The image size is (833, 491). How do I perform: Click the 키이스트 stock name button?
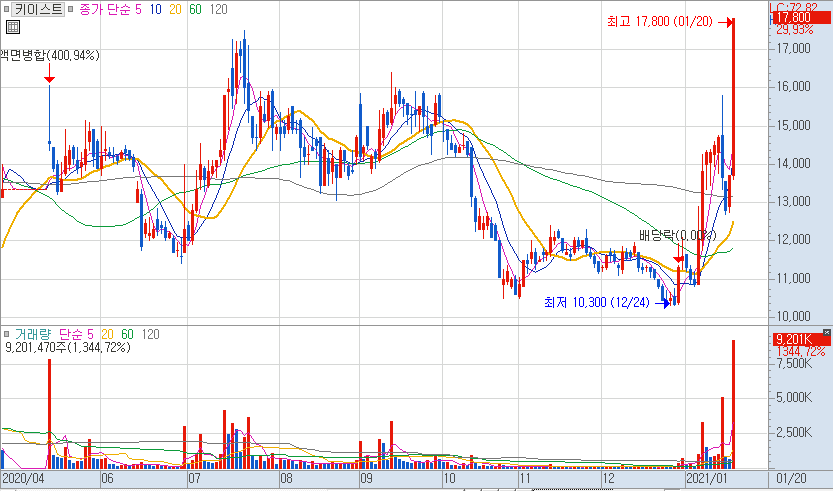[38, 10]
